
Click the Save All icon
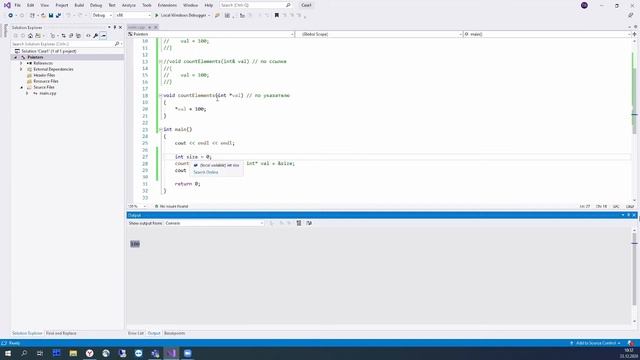pyautogui.click(x=58, y=16)
